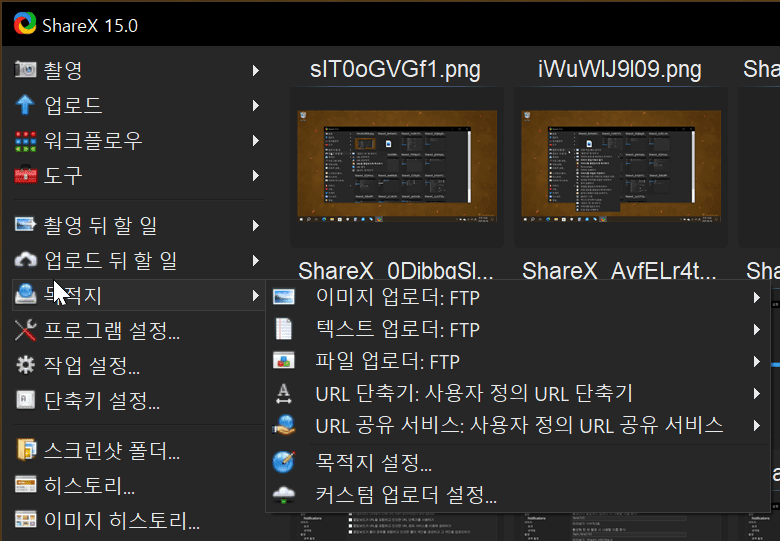Open 단축키 설정... from the sidebar

pos(138,401)
